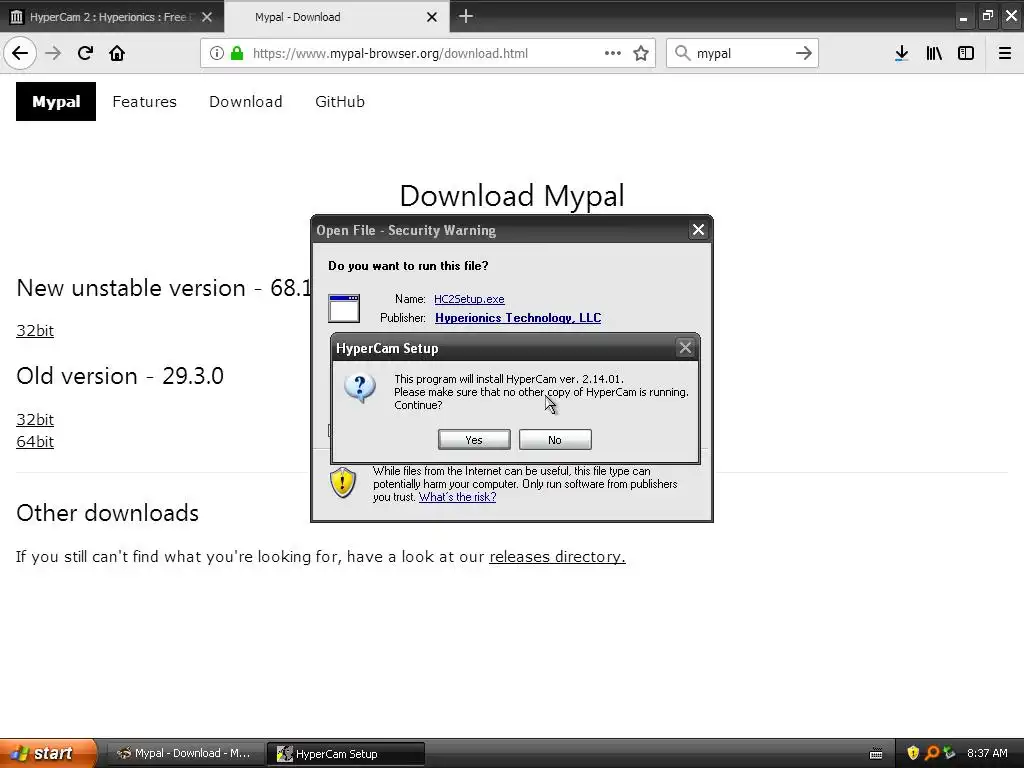Viewport: 1024px width, 768px height.
Task: Open the browser hamburger menu
Action: pyautogui.click(x=1004, y=53)
